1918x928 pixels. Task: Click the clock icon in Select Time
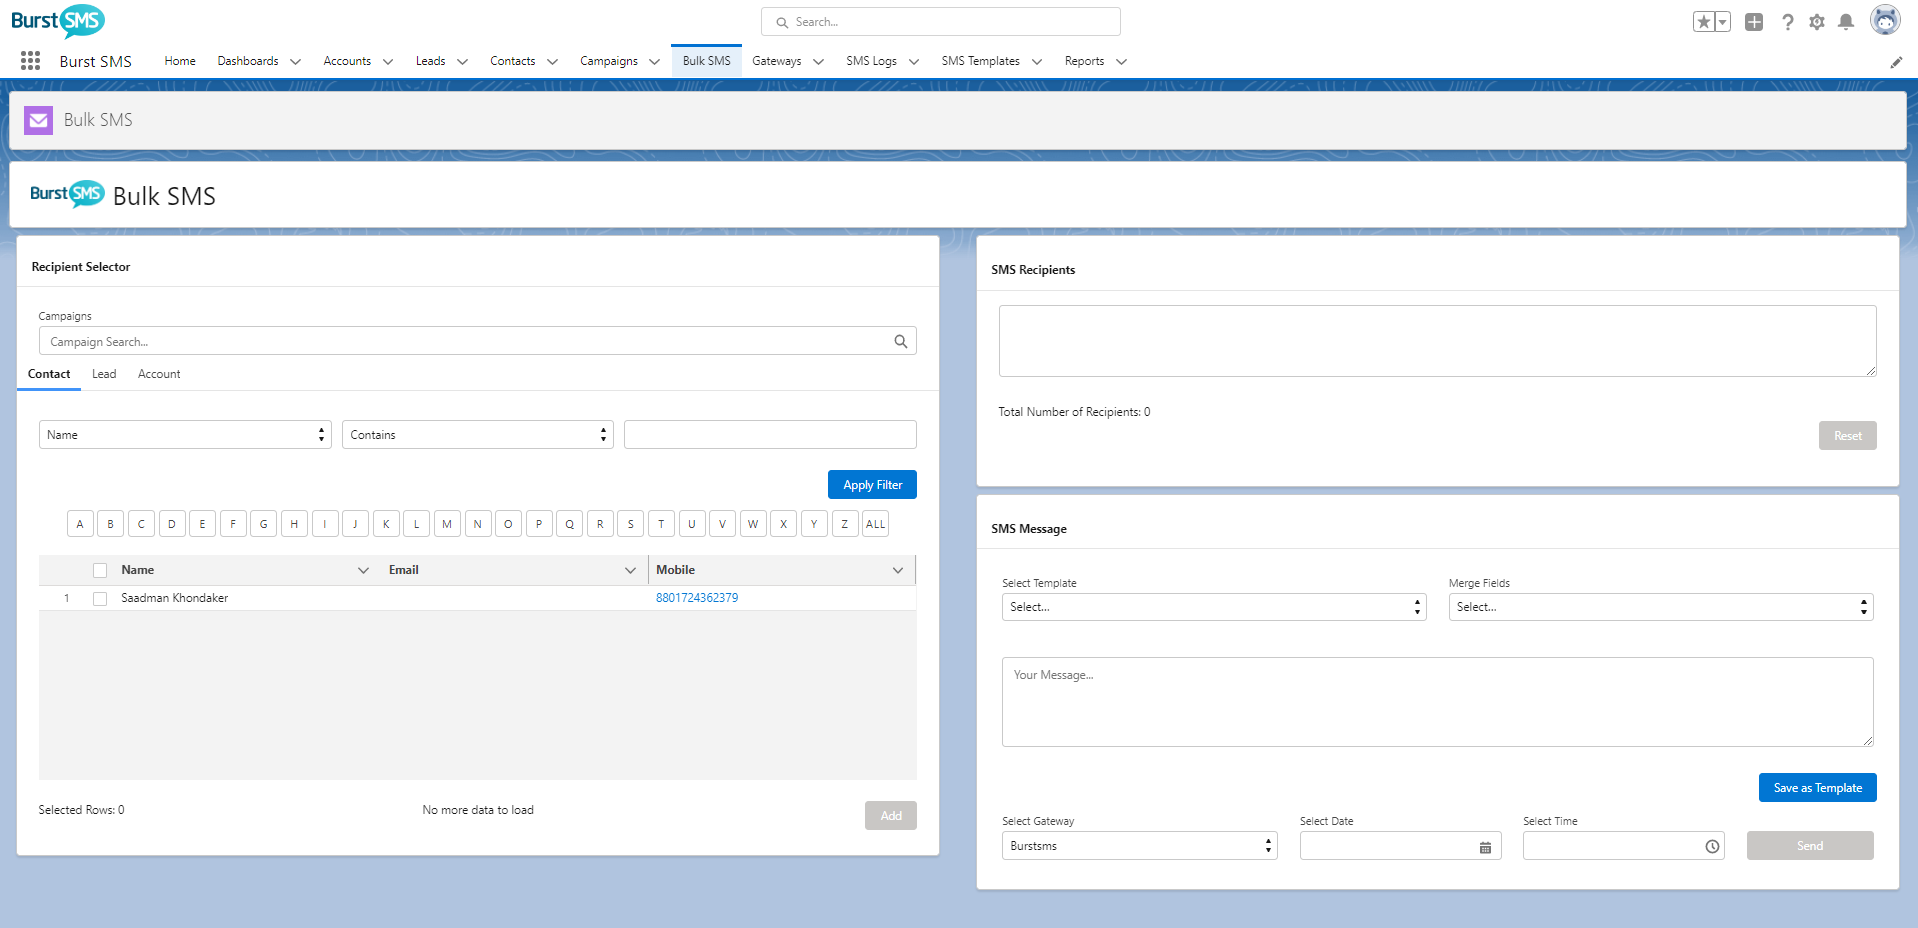[1712, 847]
